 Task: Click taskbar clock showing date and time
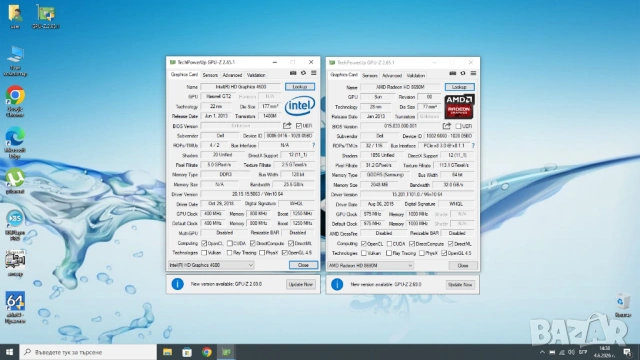pos(604,352)
